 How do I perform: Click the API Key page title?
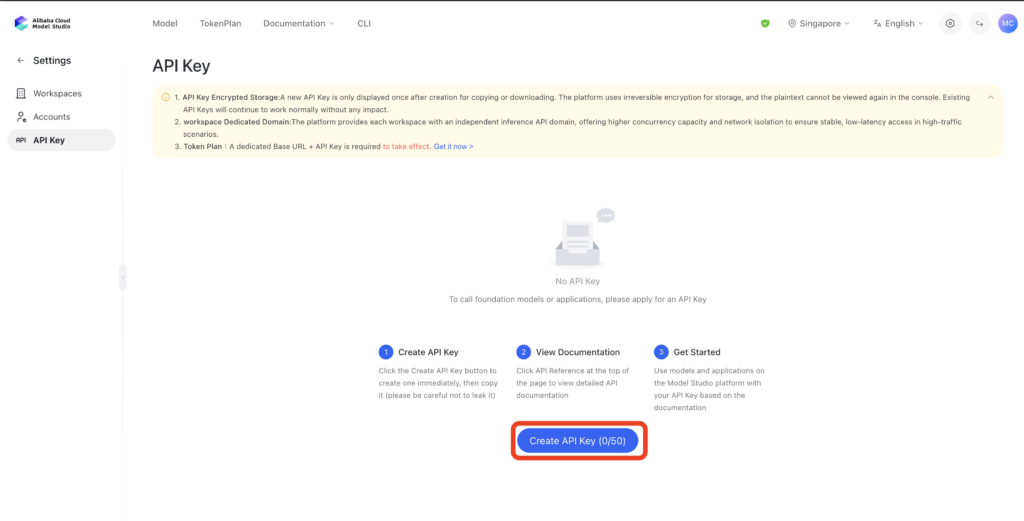[x=181, y=66]
